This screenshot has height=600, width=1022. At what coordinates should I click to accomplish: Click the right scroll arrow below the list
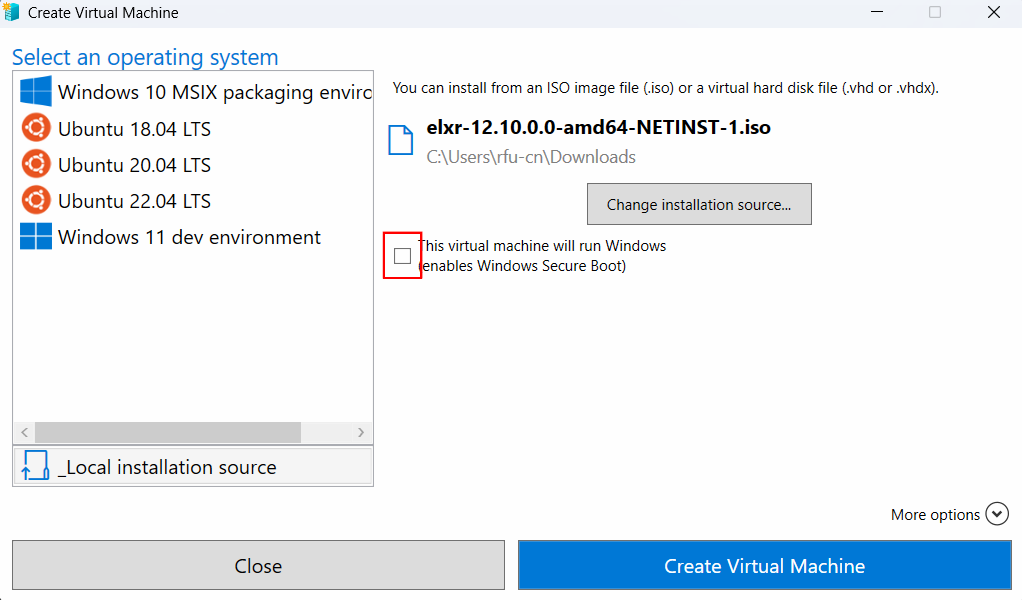pyautogui.click(x=363, y=431)
